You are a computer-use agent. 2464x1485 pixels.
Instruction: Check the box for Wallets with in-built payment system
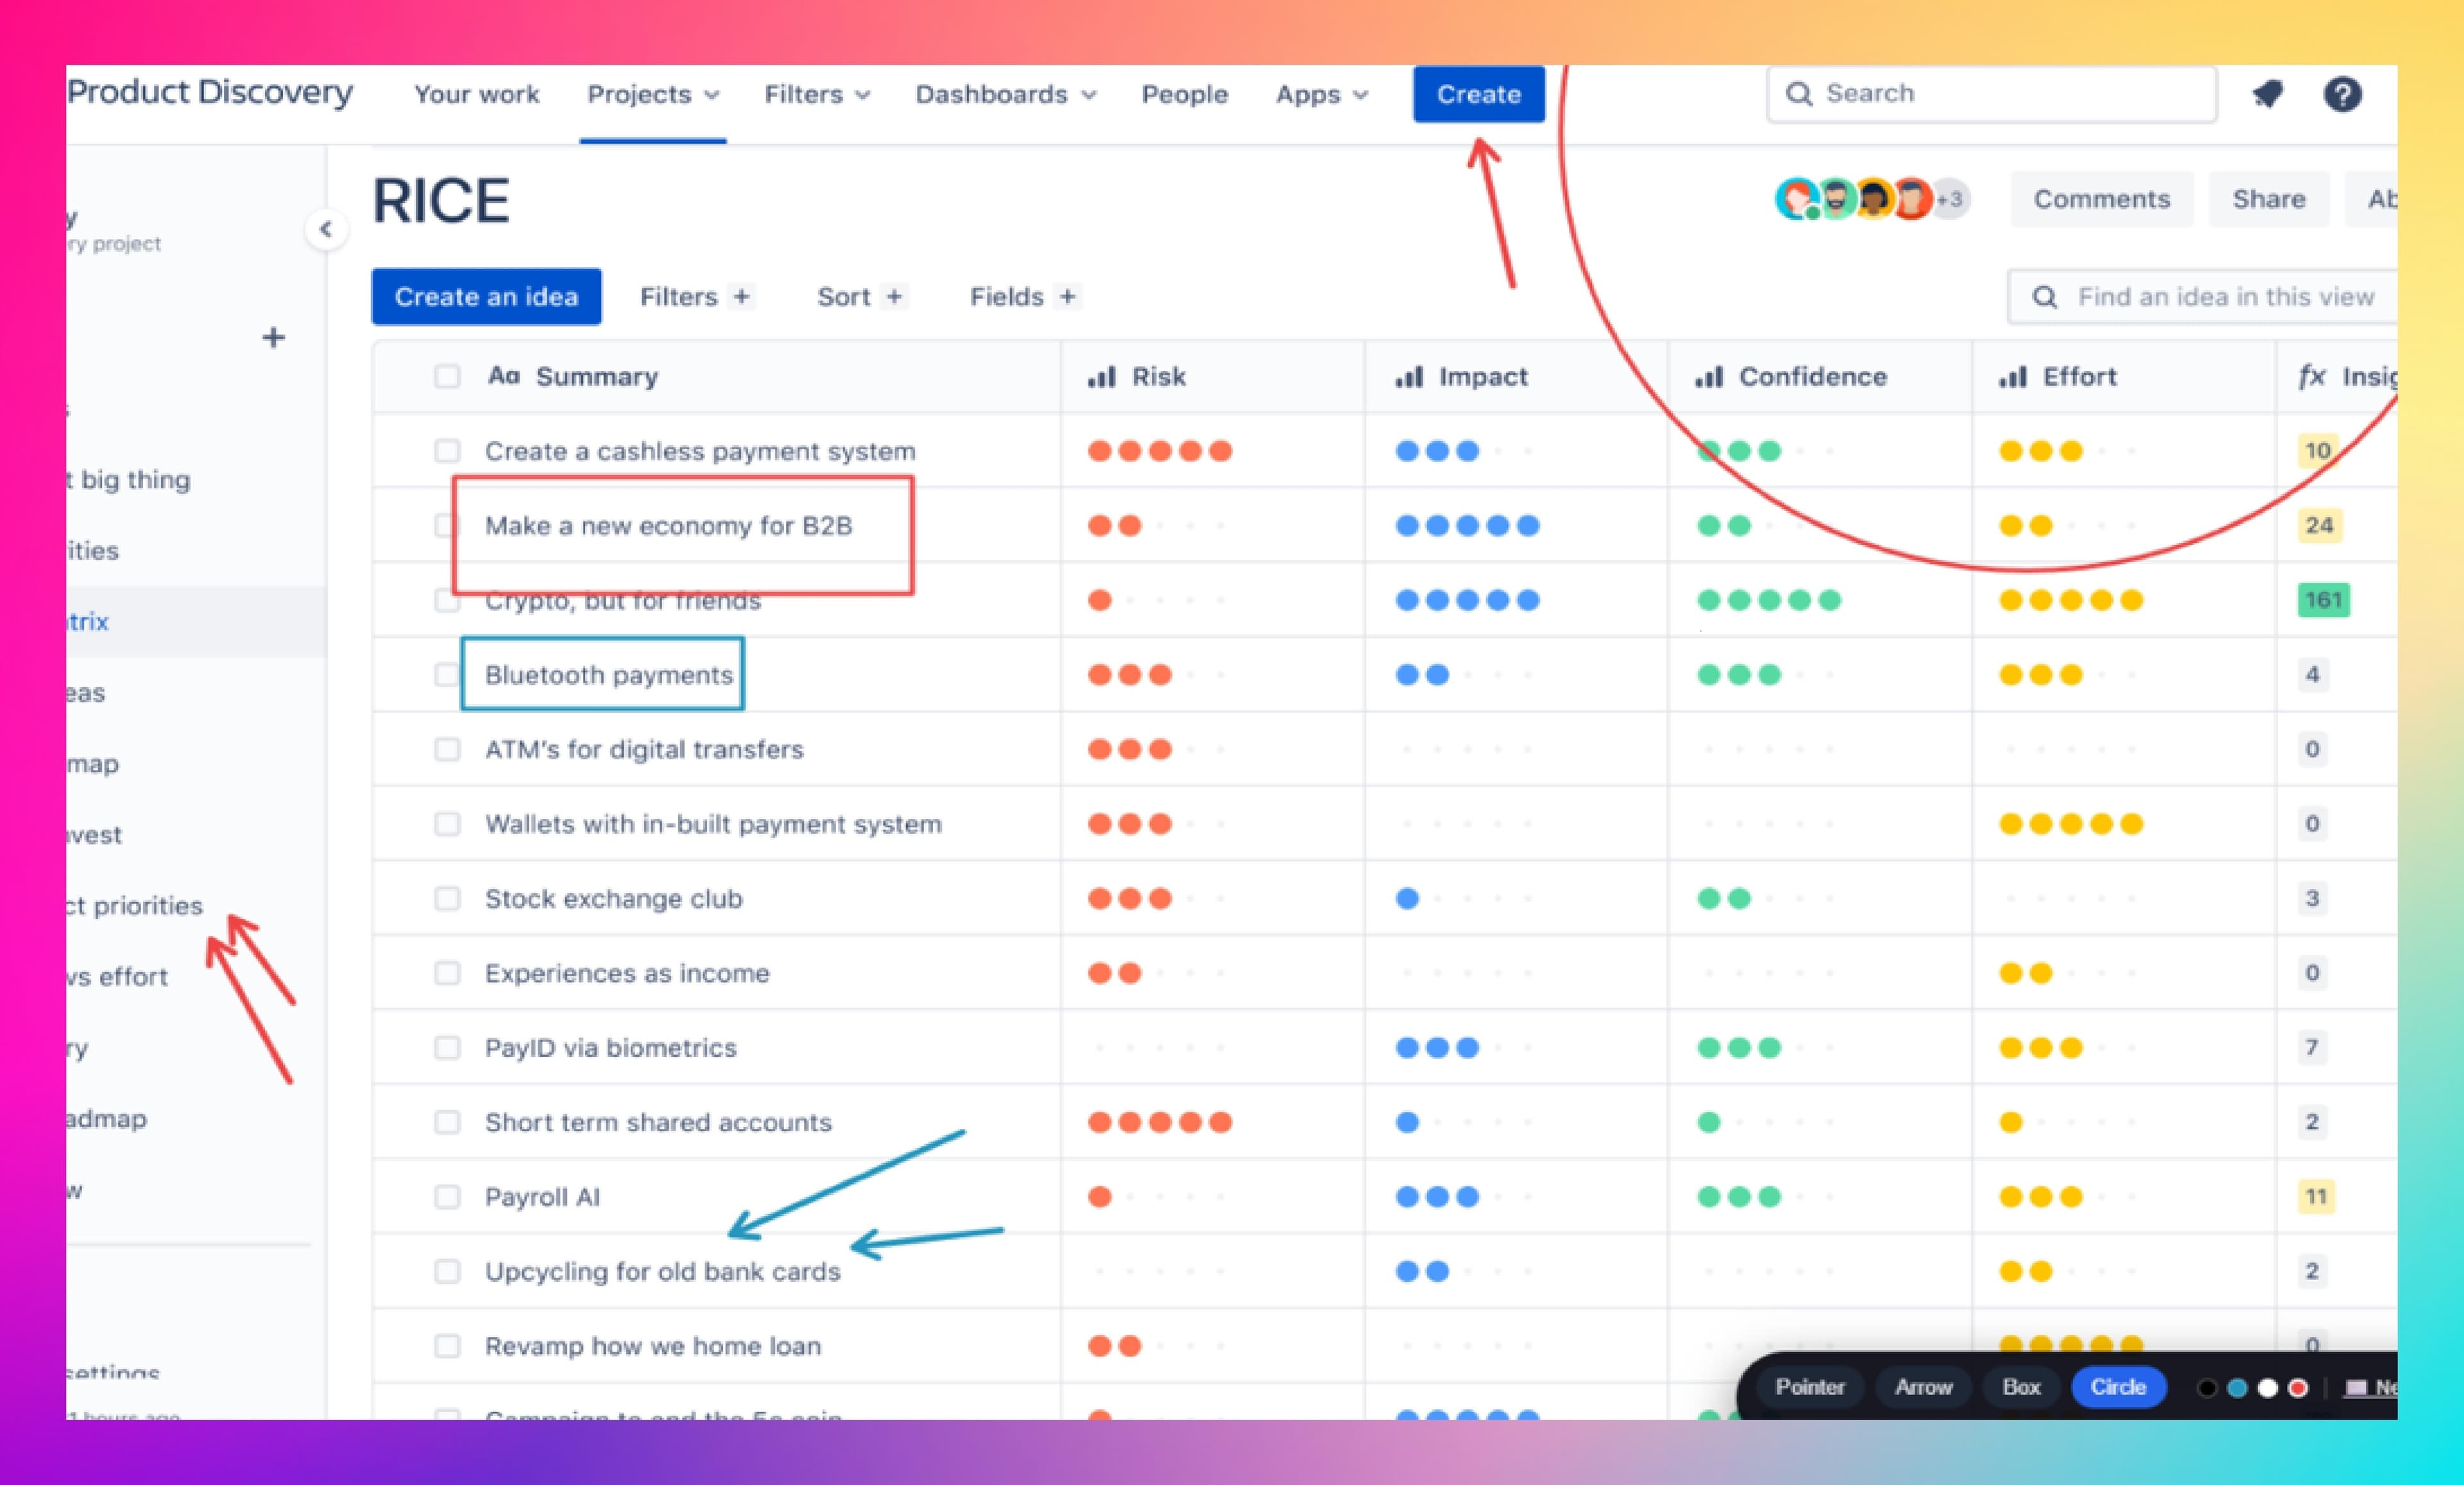click(447, 824)
